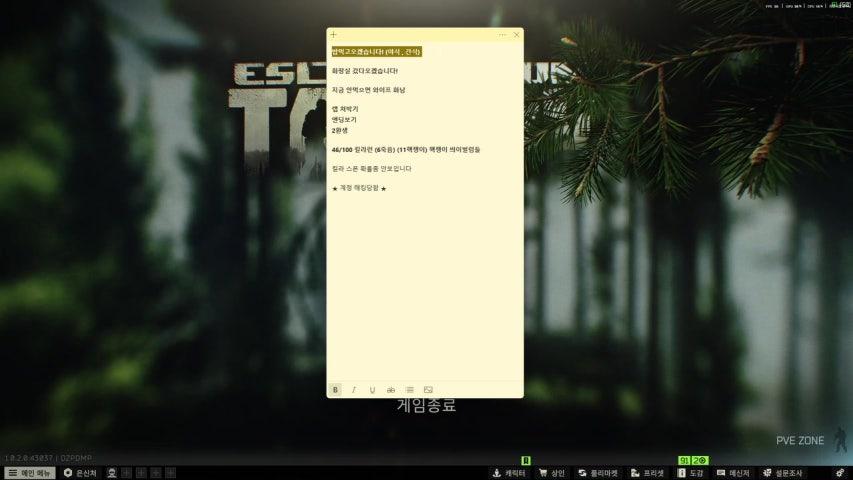
Task: Open the 프리셋 presets tab
Action: 647,473
